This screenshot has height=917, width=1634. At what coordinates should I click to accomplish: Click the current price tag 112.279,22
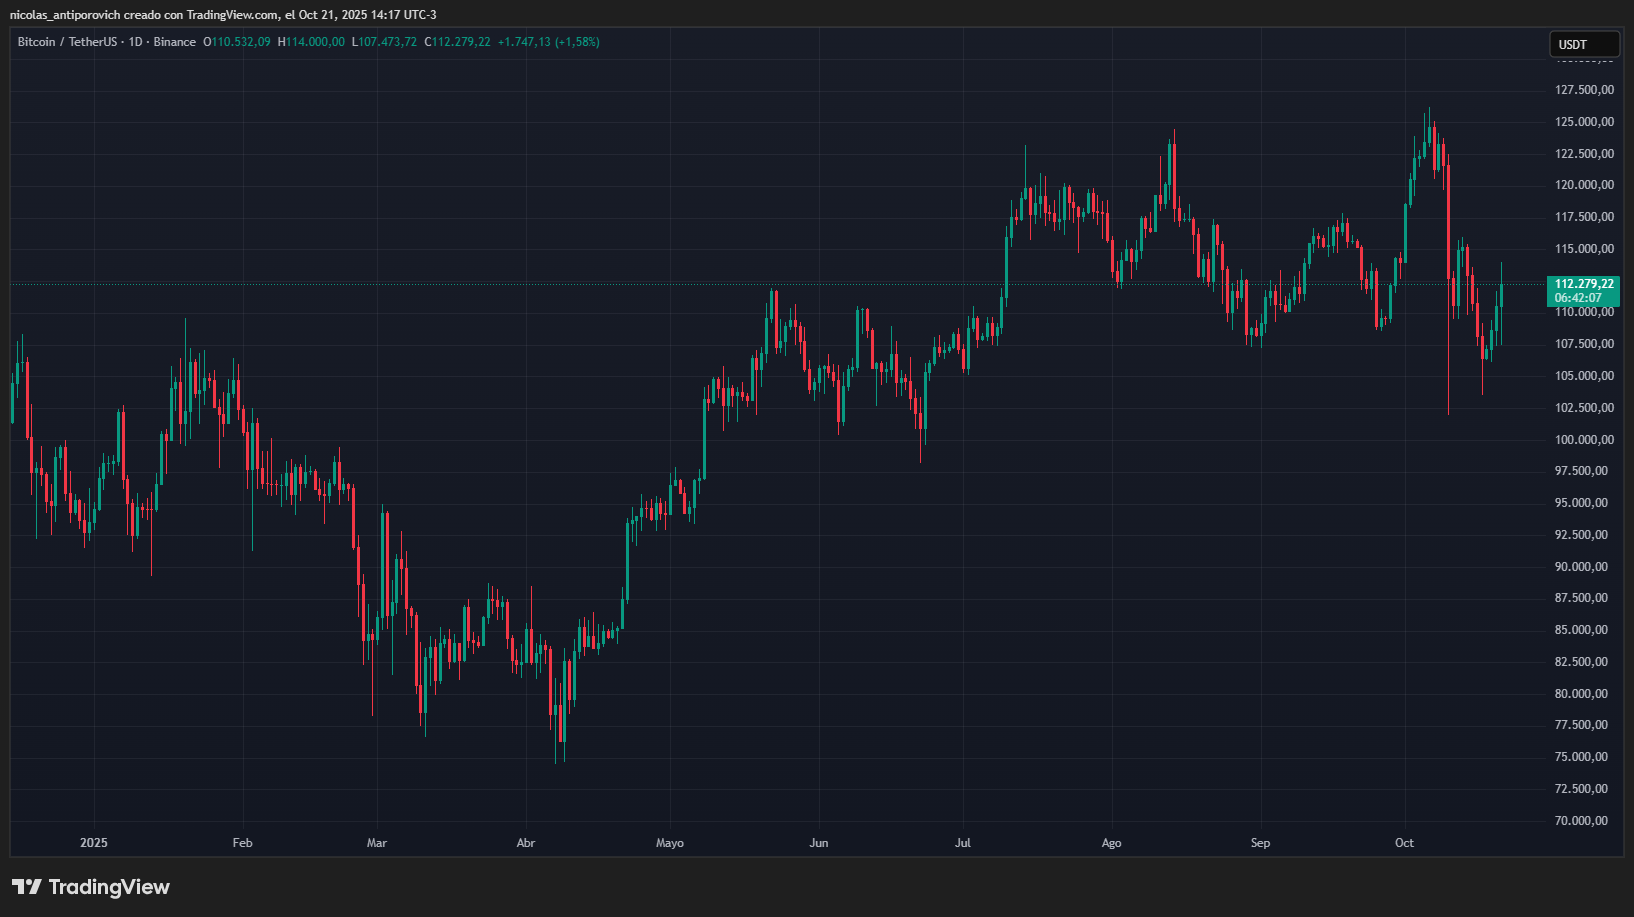(x=1583, y=284)
